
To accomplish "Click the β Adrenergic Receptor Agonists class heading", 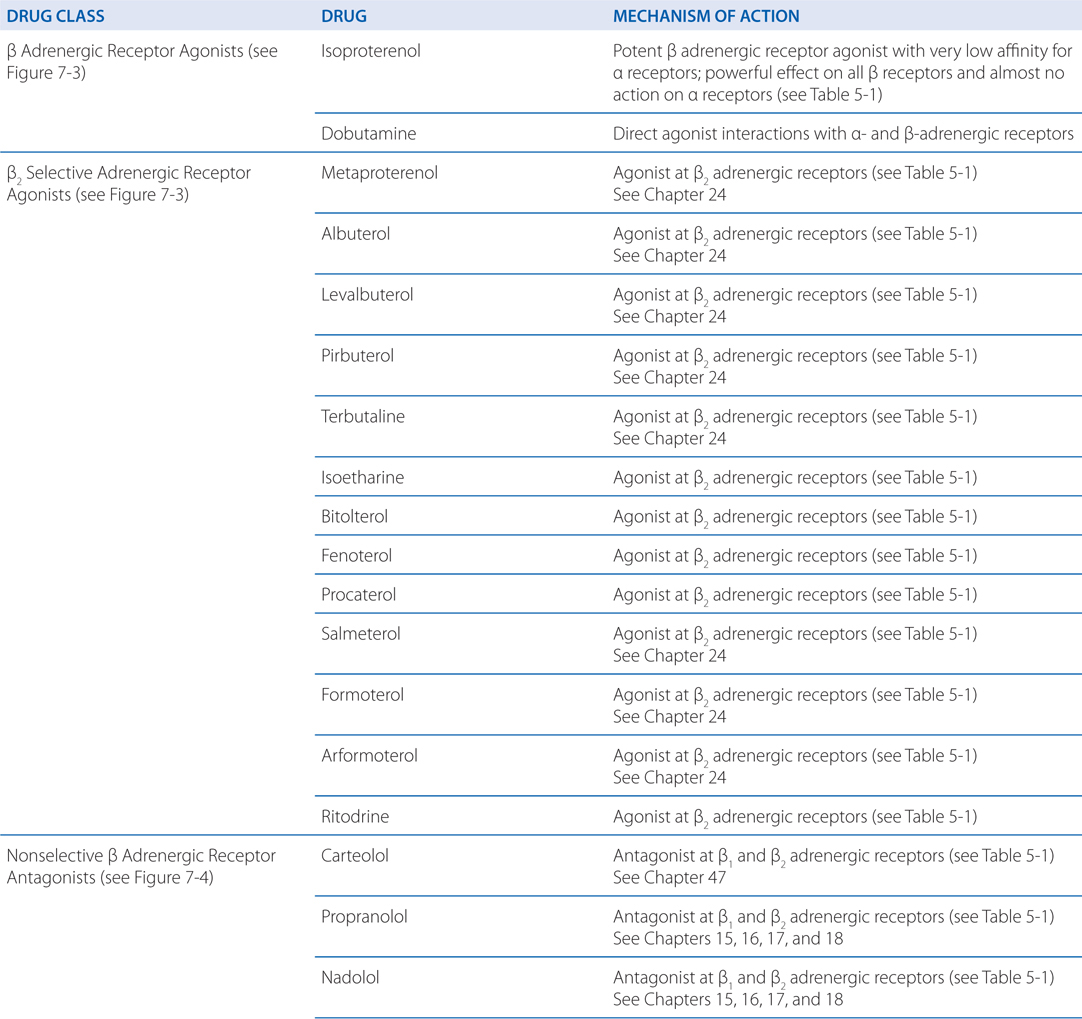I will point(142,51).
